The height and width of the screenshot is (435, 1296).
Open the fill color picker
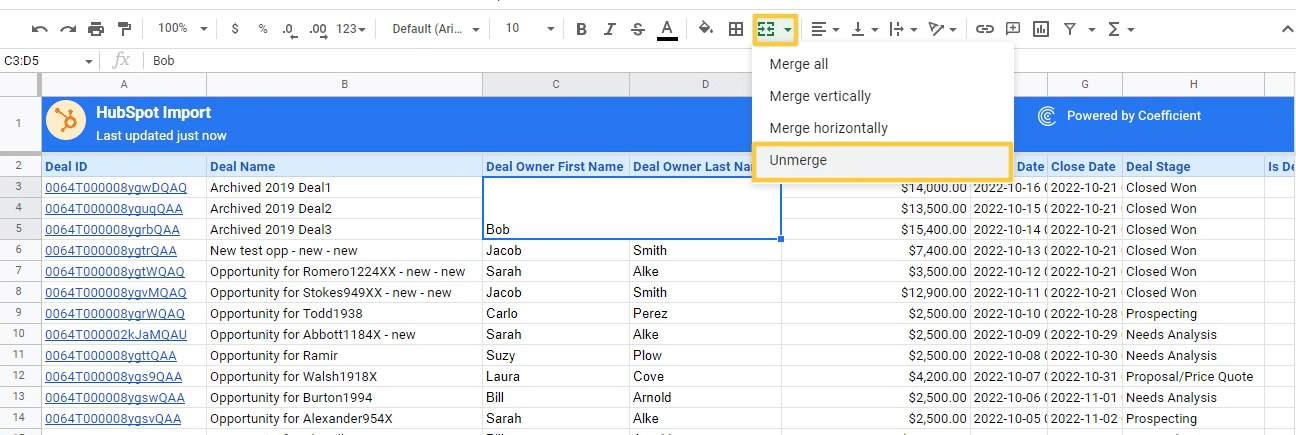point(706,29)
